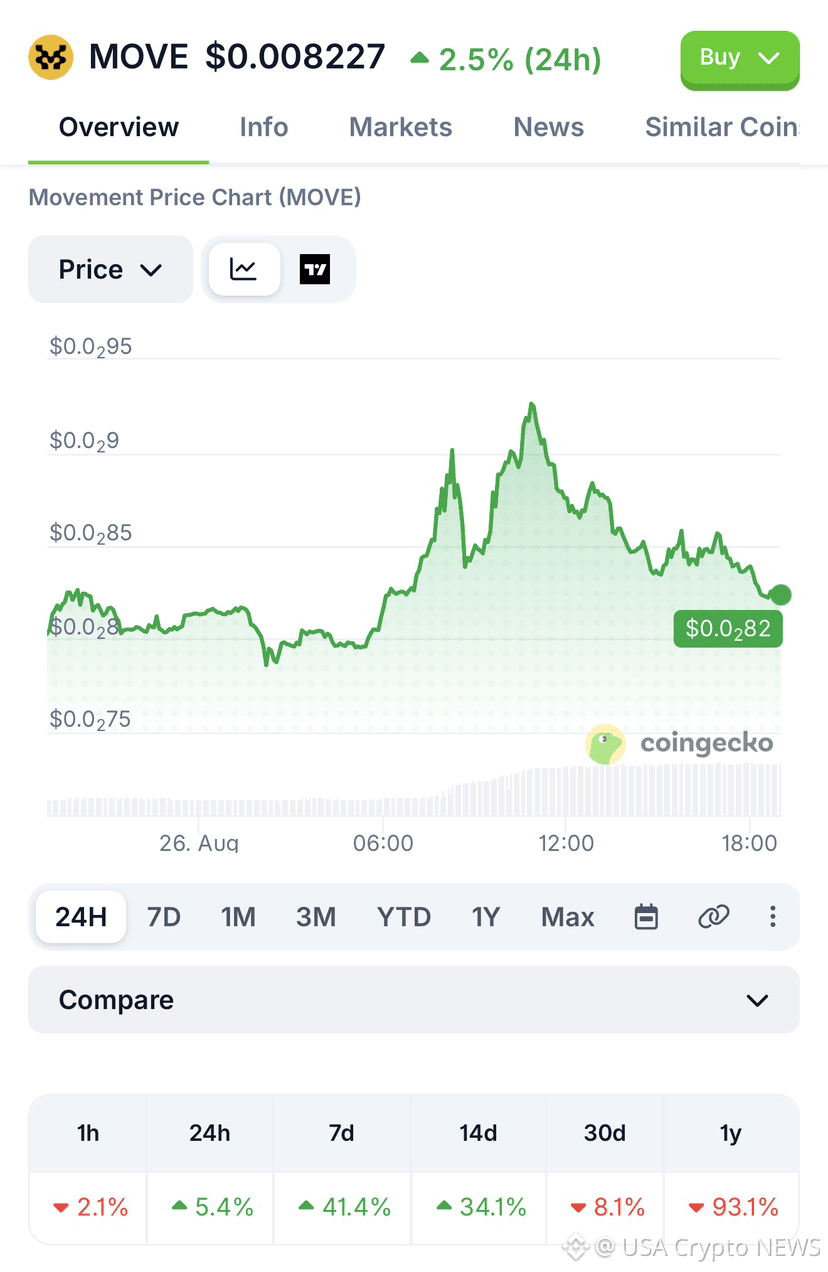Switch to line chart view icon
Image resolution: width=828 pixels, height=1272 pixels.
(x=243, y=269)
